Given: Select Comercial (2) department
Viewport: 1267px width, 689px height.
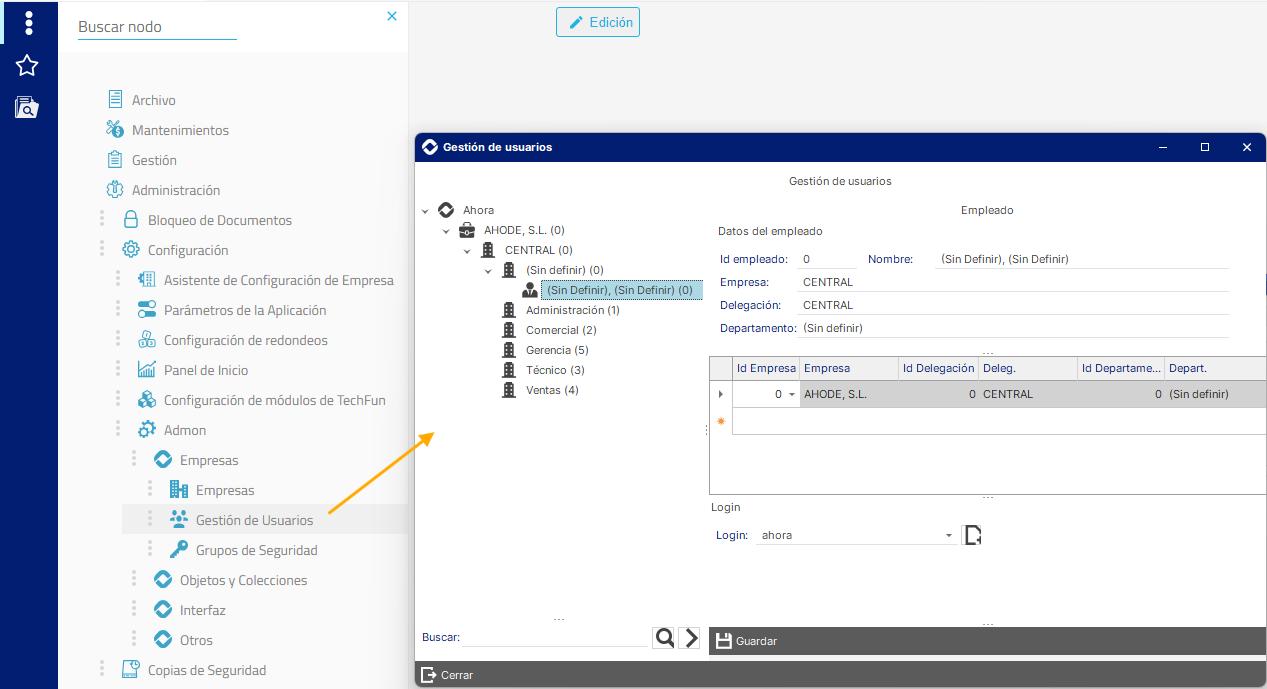Looking at the screenshot, I should pyautogui.click(x=561, y=330).
